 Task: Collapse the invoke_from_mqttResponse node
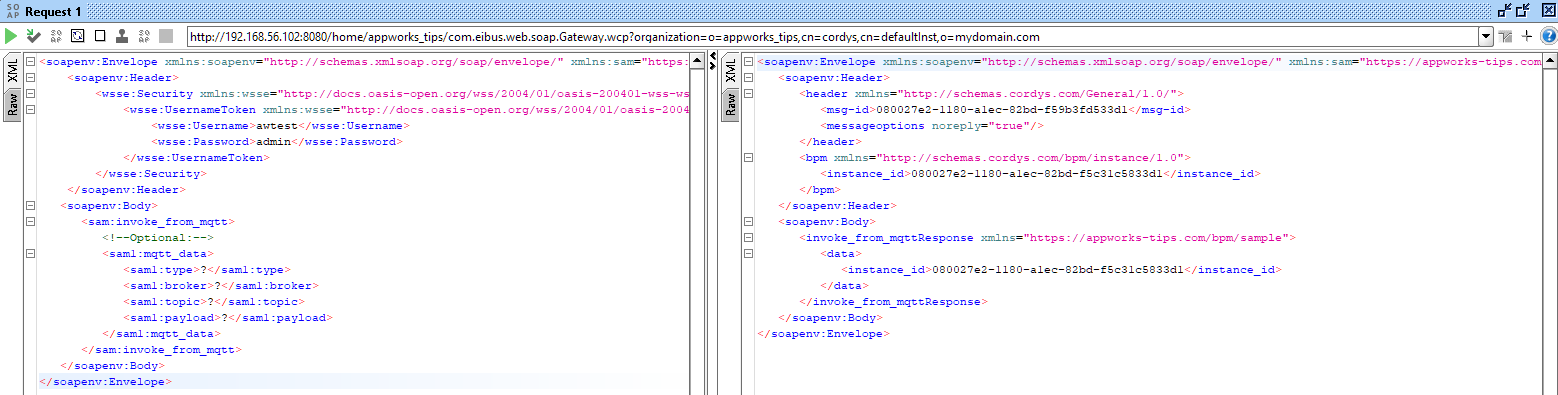[748, 238]
